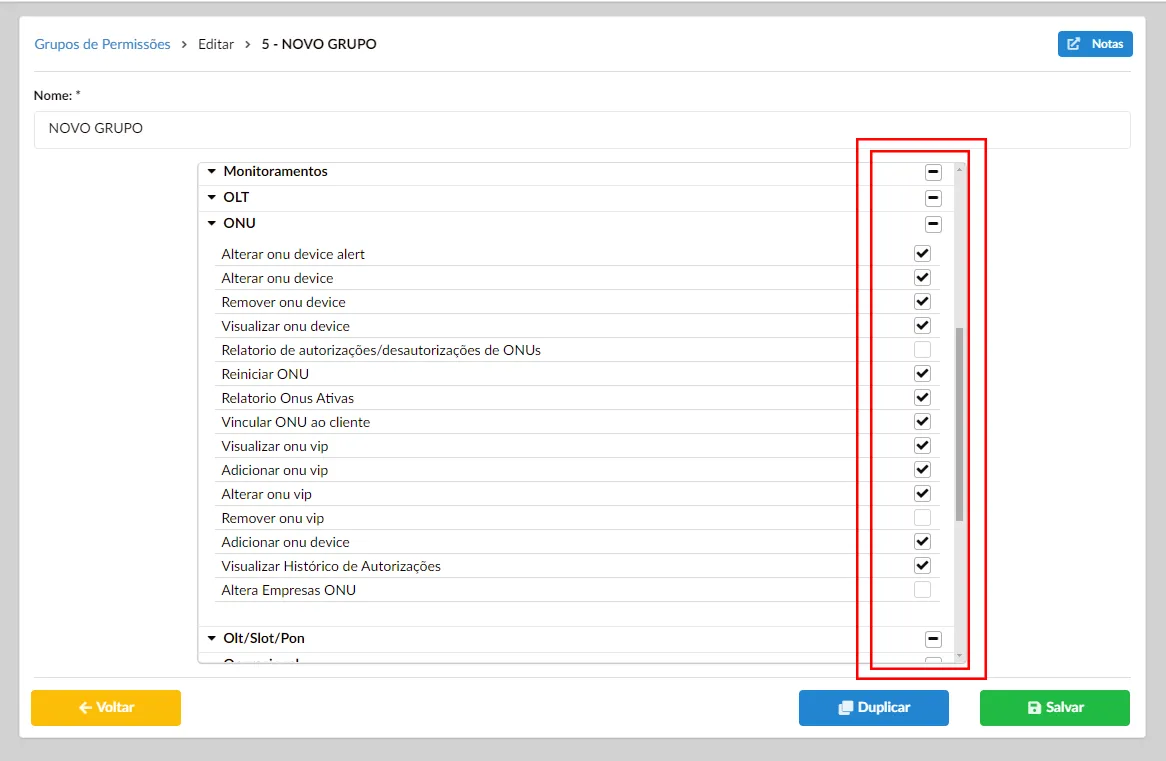Screen dimensions: 1166x761
Task: Toggle the Olt/Slot/Pon group minus checkbox
Action: [x=933, y=639]
